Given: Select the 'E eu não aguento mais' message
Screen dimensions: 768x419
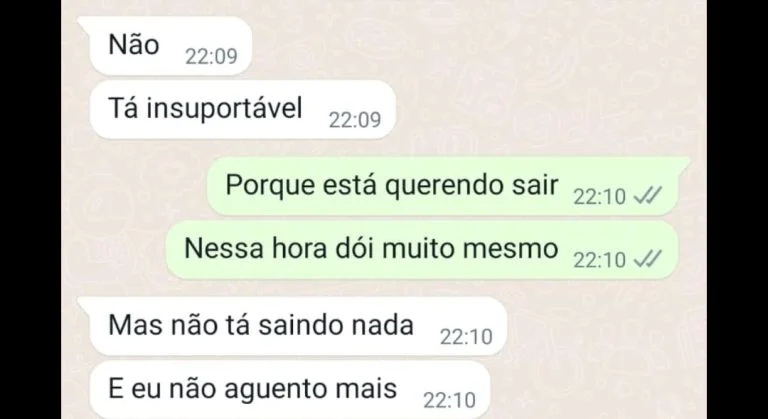Looking at the screenshot, I should tap(290, 390).
